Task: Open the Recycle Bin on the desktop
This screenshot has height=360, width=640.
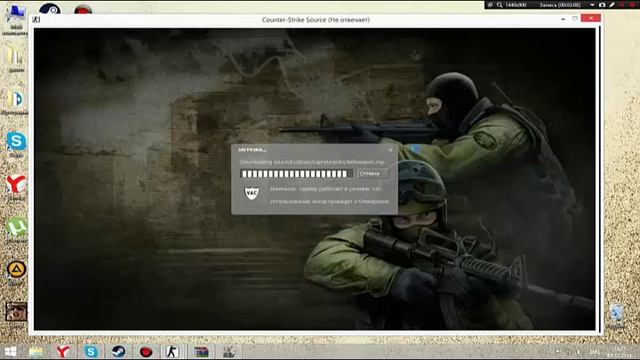Action: [615, 313]
